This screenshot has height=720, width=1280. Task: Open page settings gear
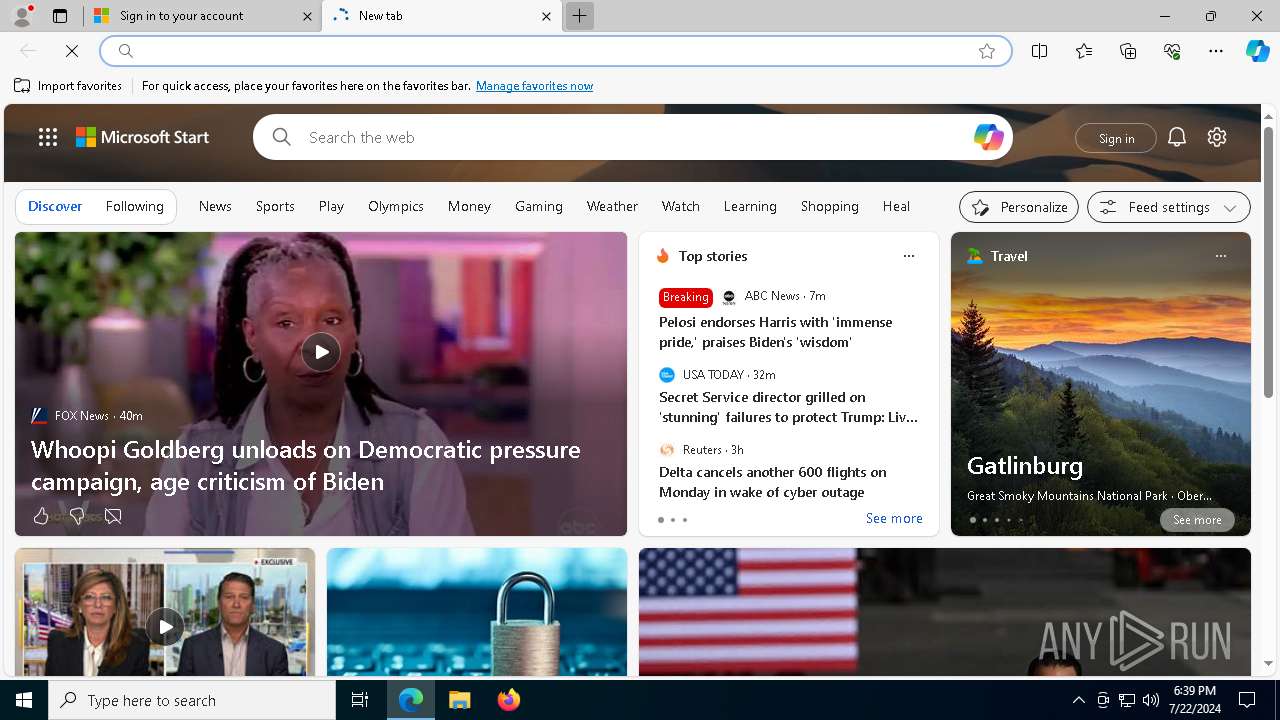tap(1217, 137)
